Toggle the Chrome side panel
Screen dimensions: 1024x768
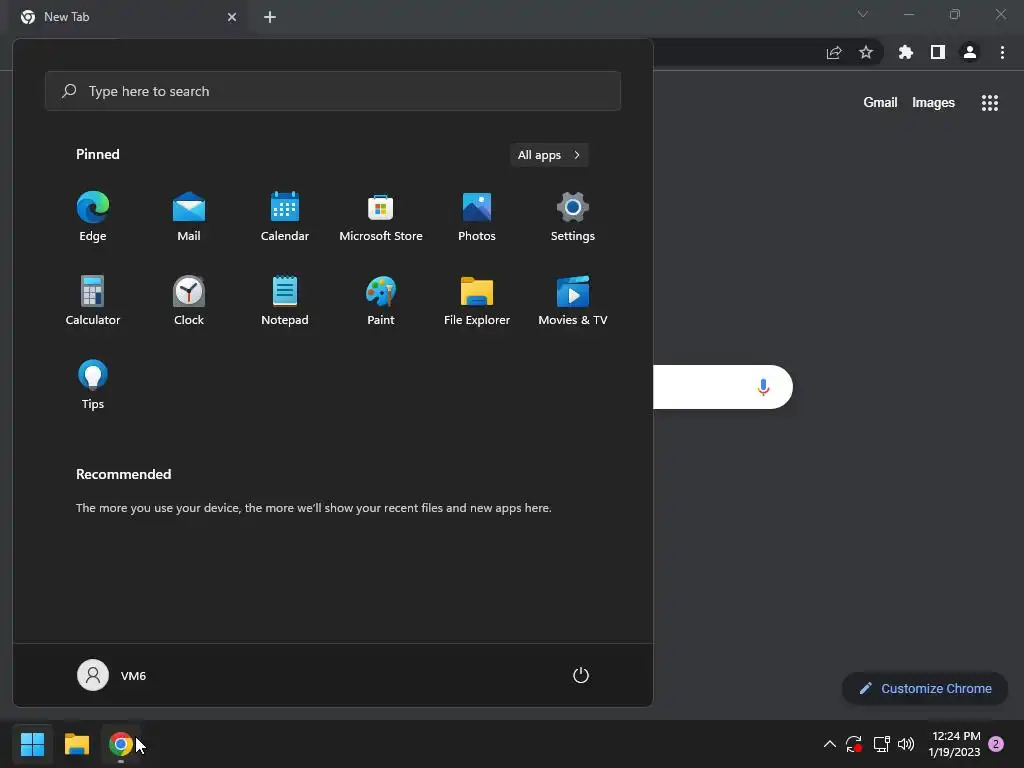[x=938, y=52]
